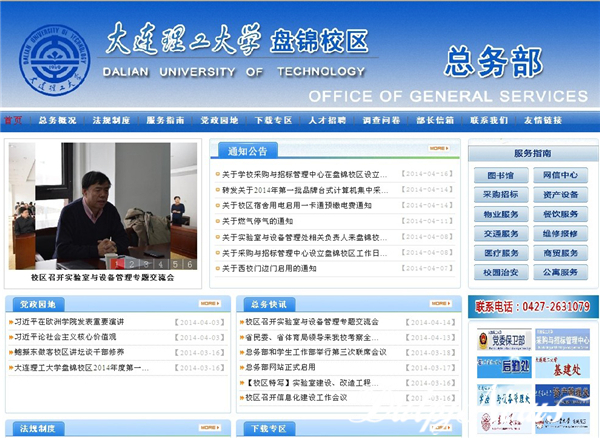The height and width of the screenshot is (438, 600).
Task: Open notice 关于燃气停气的通知
Action: [258, 221]
